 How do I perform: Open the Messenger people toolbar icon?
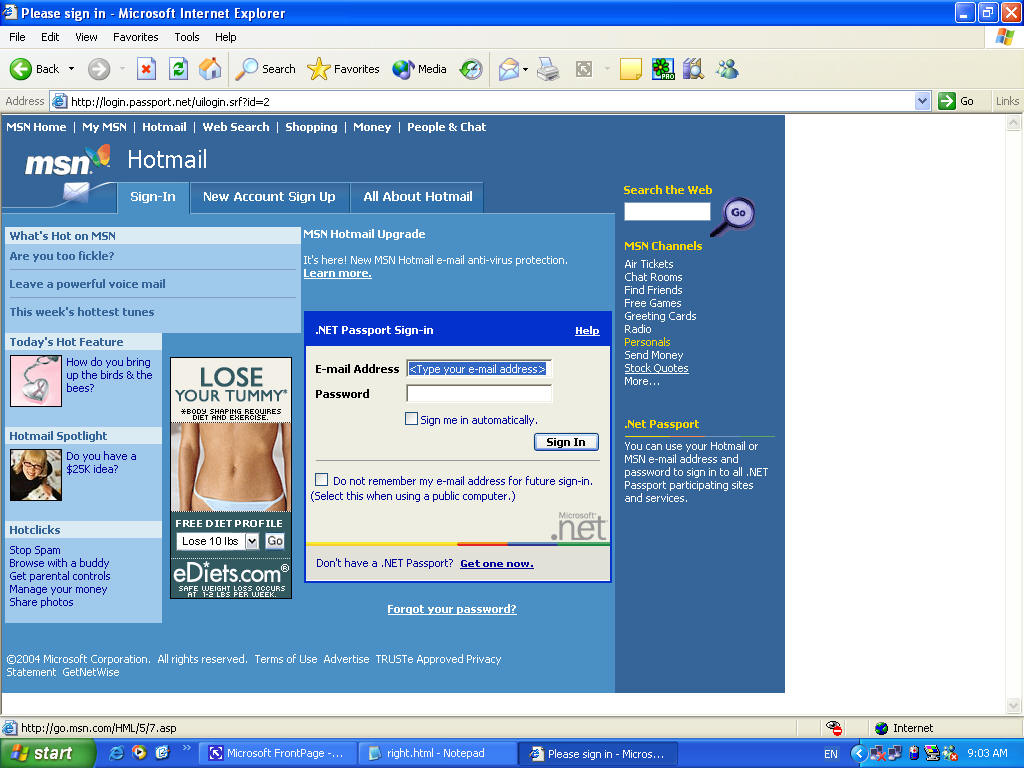727,69
